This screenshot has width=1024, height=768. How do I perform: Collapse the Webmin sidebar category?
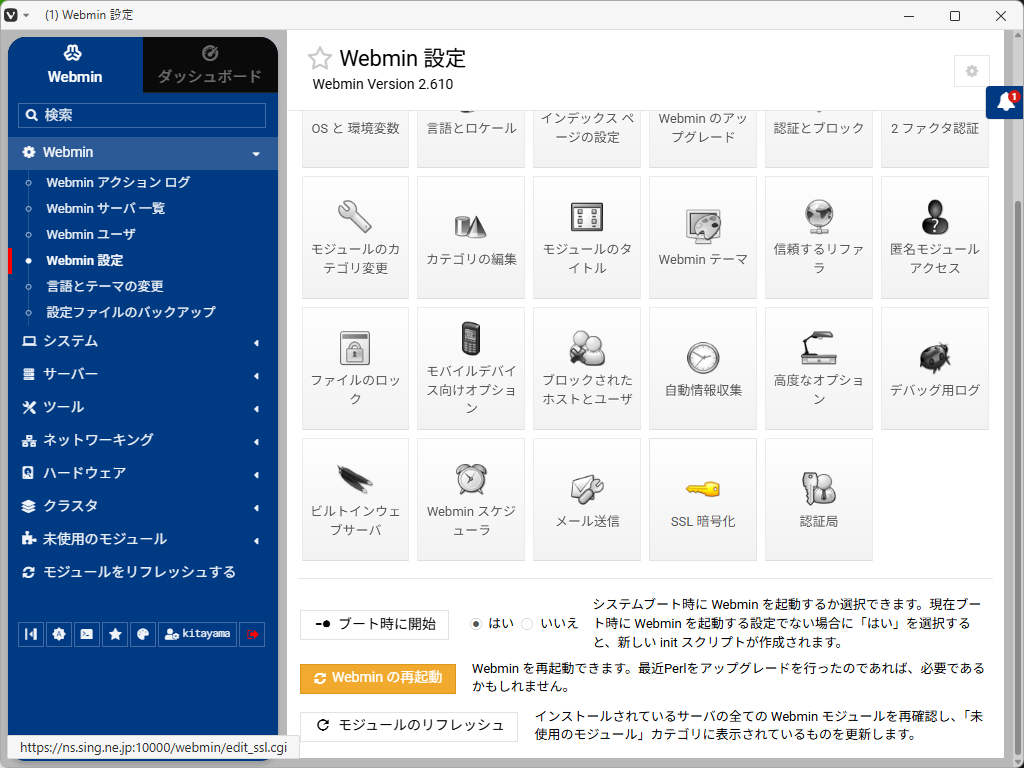pyautogui.click(x=143, y=153)
